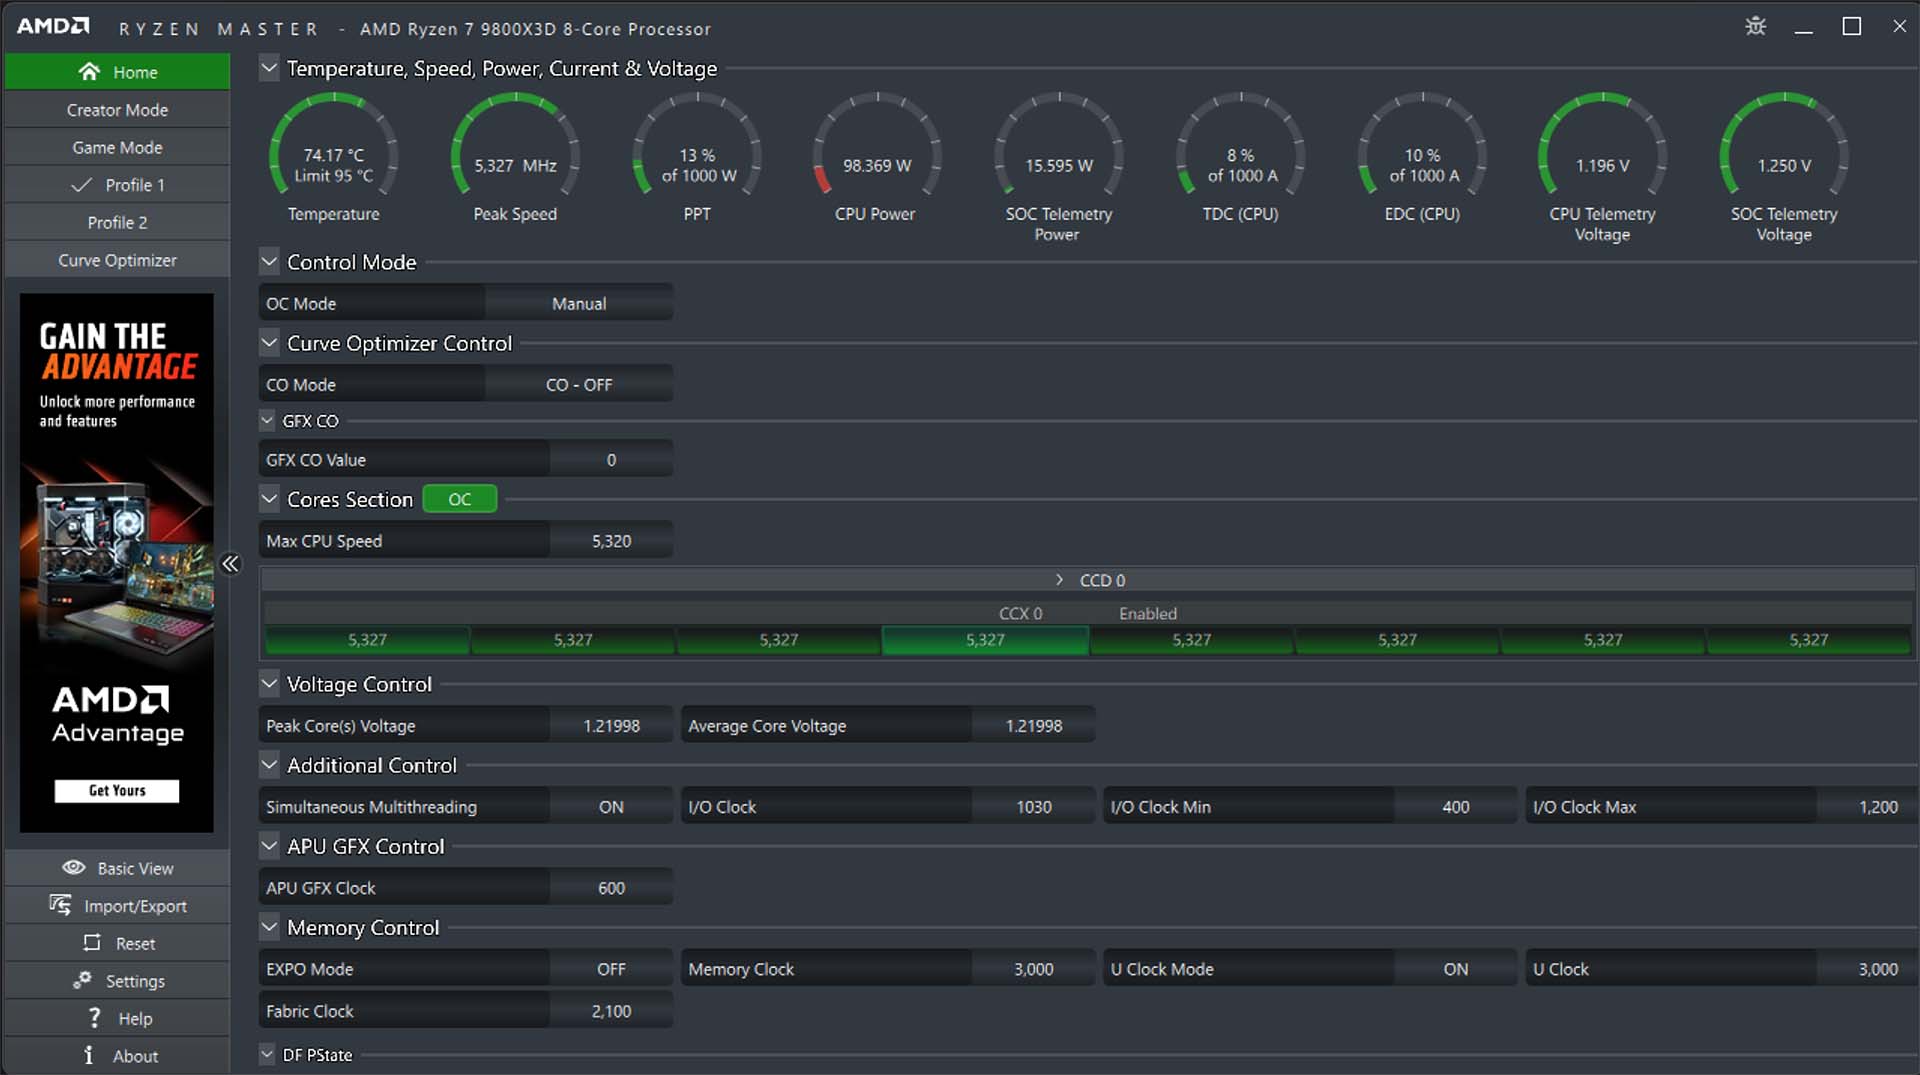Edit APU GFX Clock 600 value
This screenshot has width=1920, height=1075.
pos(611,887)
